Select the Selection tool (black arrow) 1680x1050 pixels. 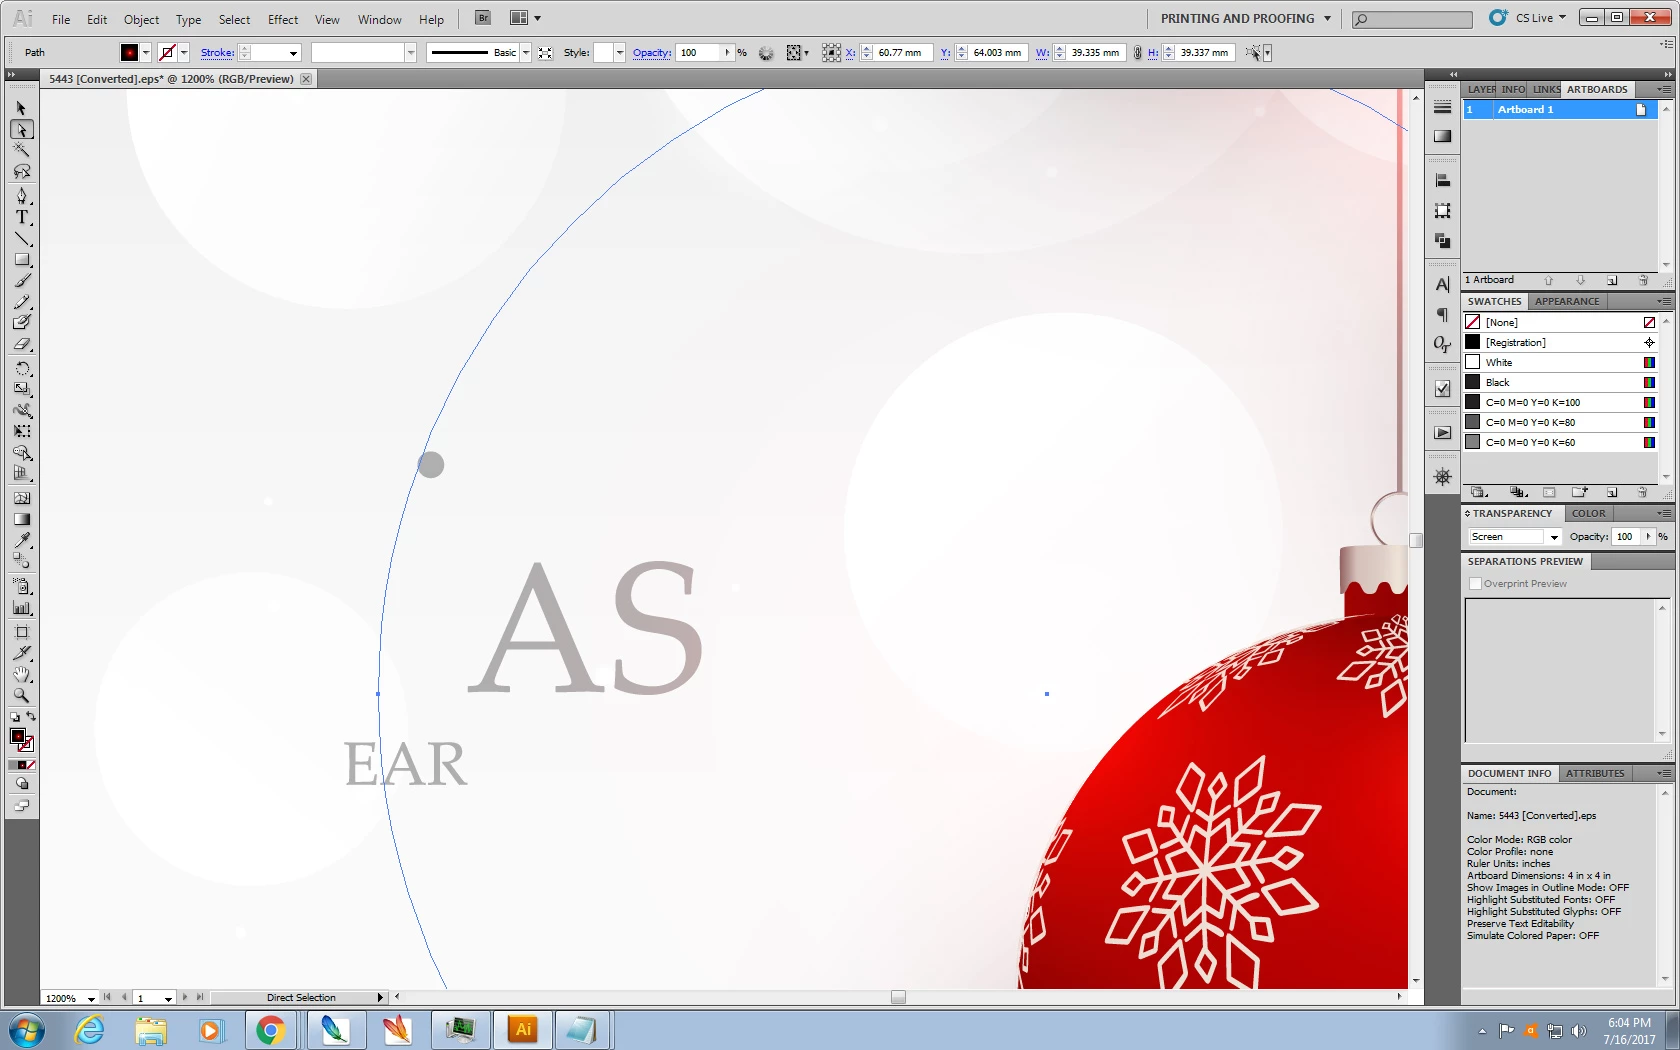21,108
